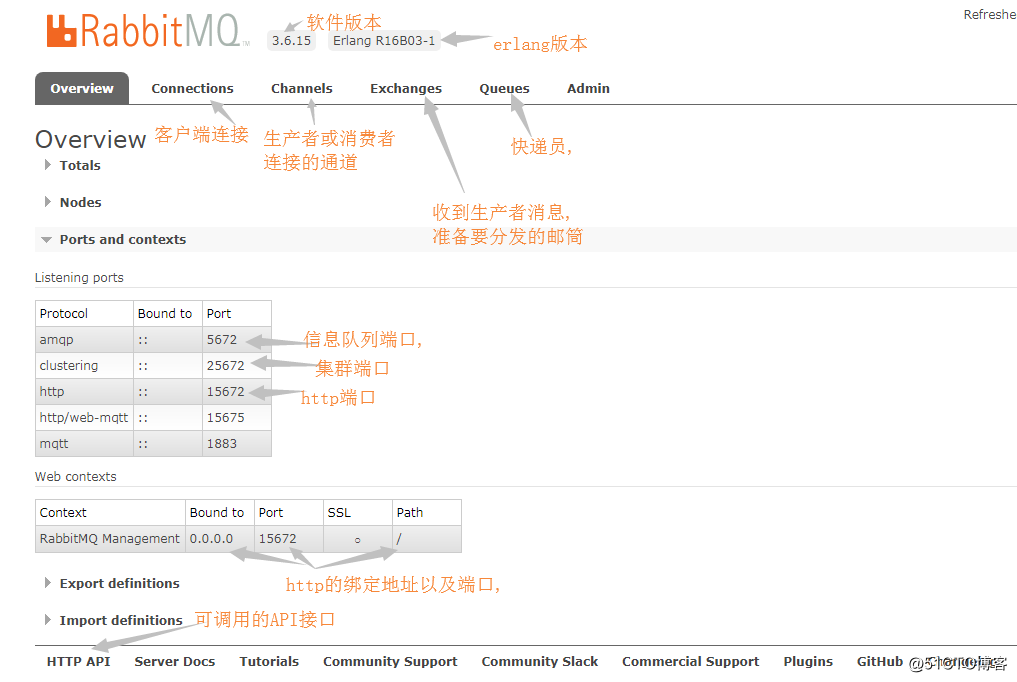Click the Path column header
This screenshot has width=1017, height=682.
coord(427,513)
